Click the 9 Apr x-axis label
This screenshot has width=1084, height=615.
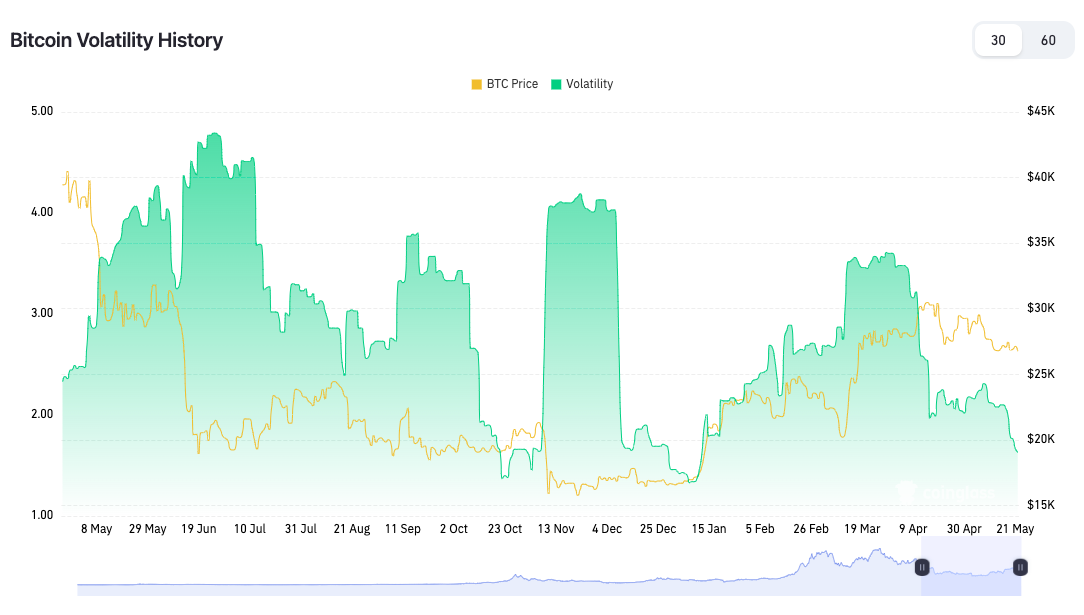913,529
